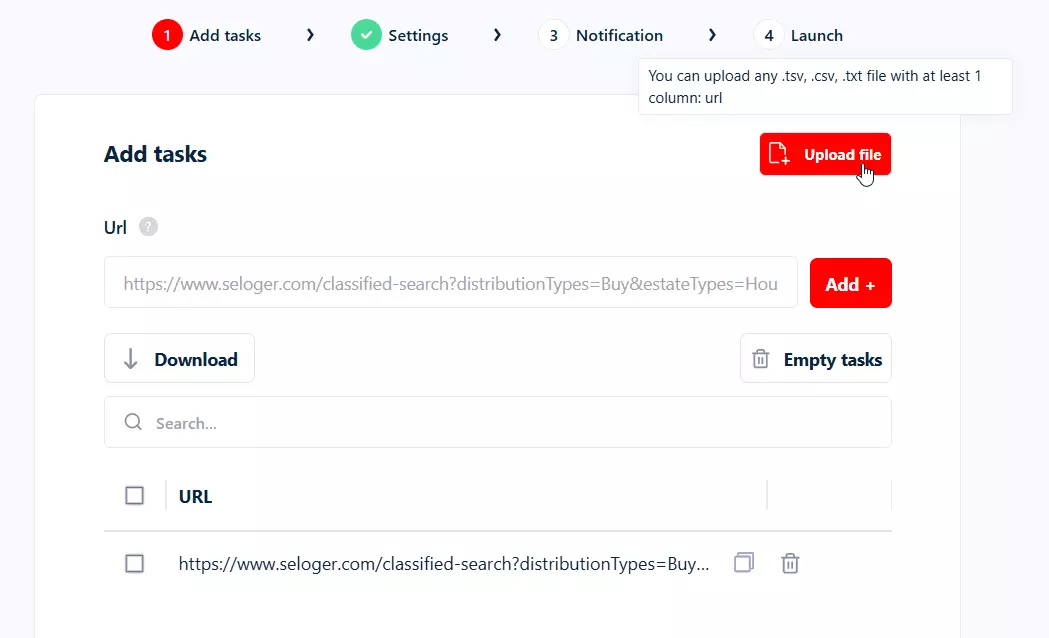The height and width of the screenshot is (638, 1049).
Task: Click the chevron after Notification step
Action: click(712, 35)
